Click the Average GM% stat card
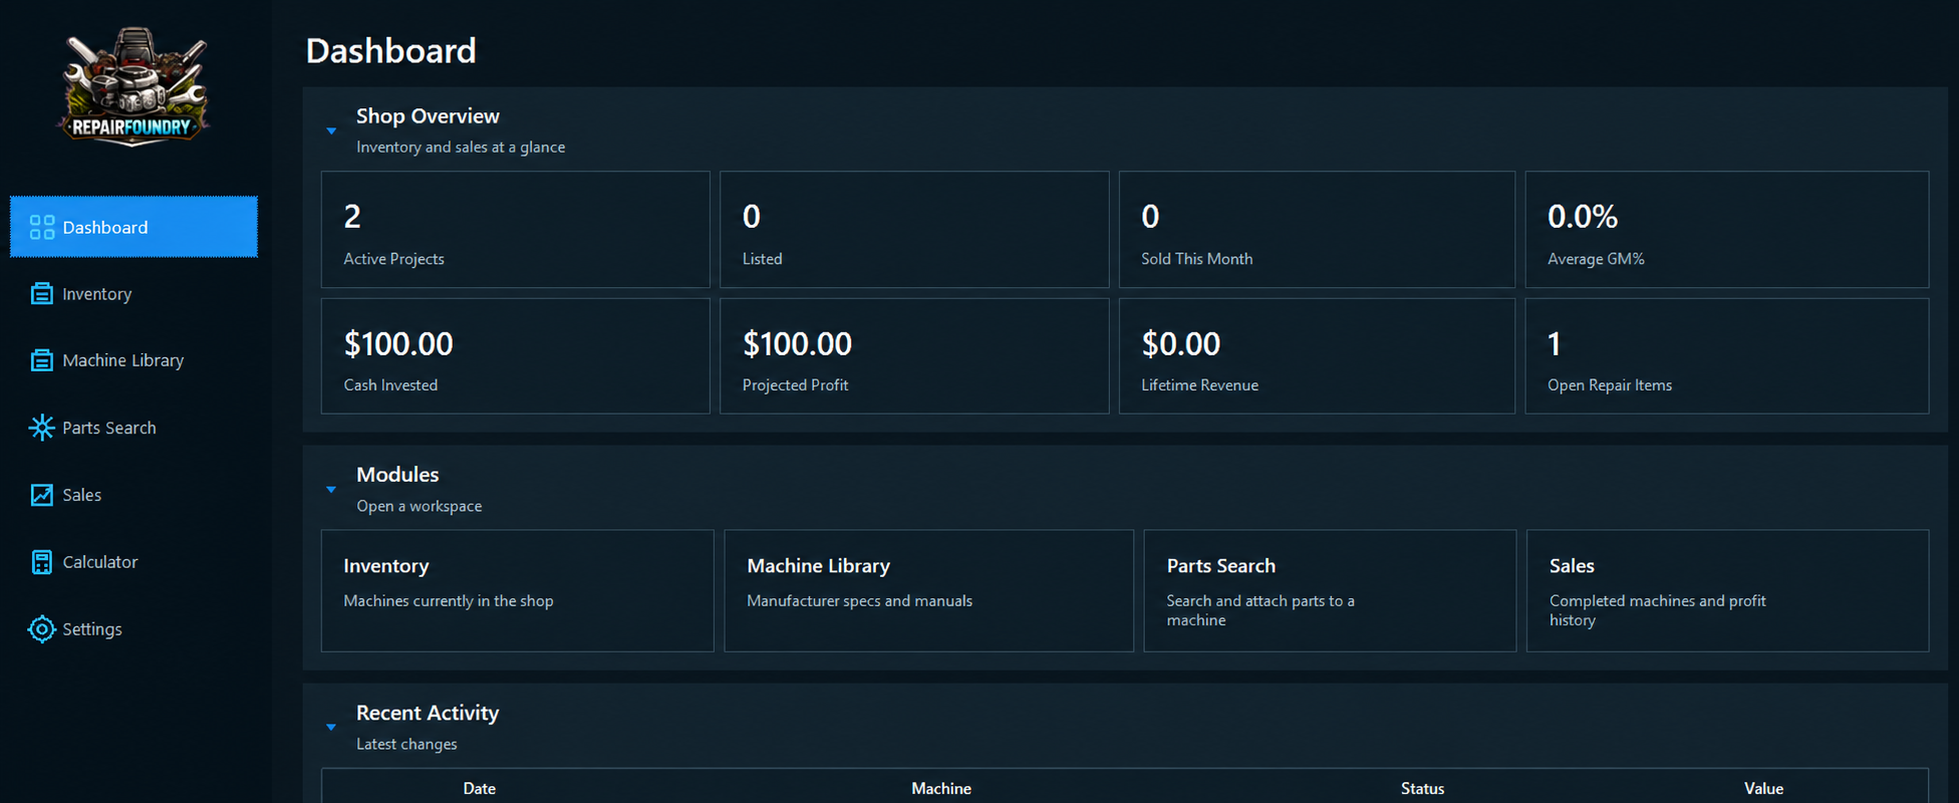 [1727, 230]
